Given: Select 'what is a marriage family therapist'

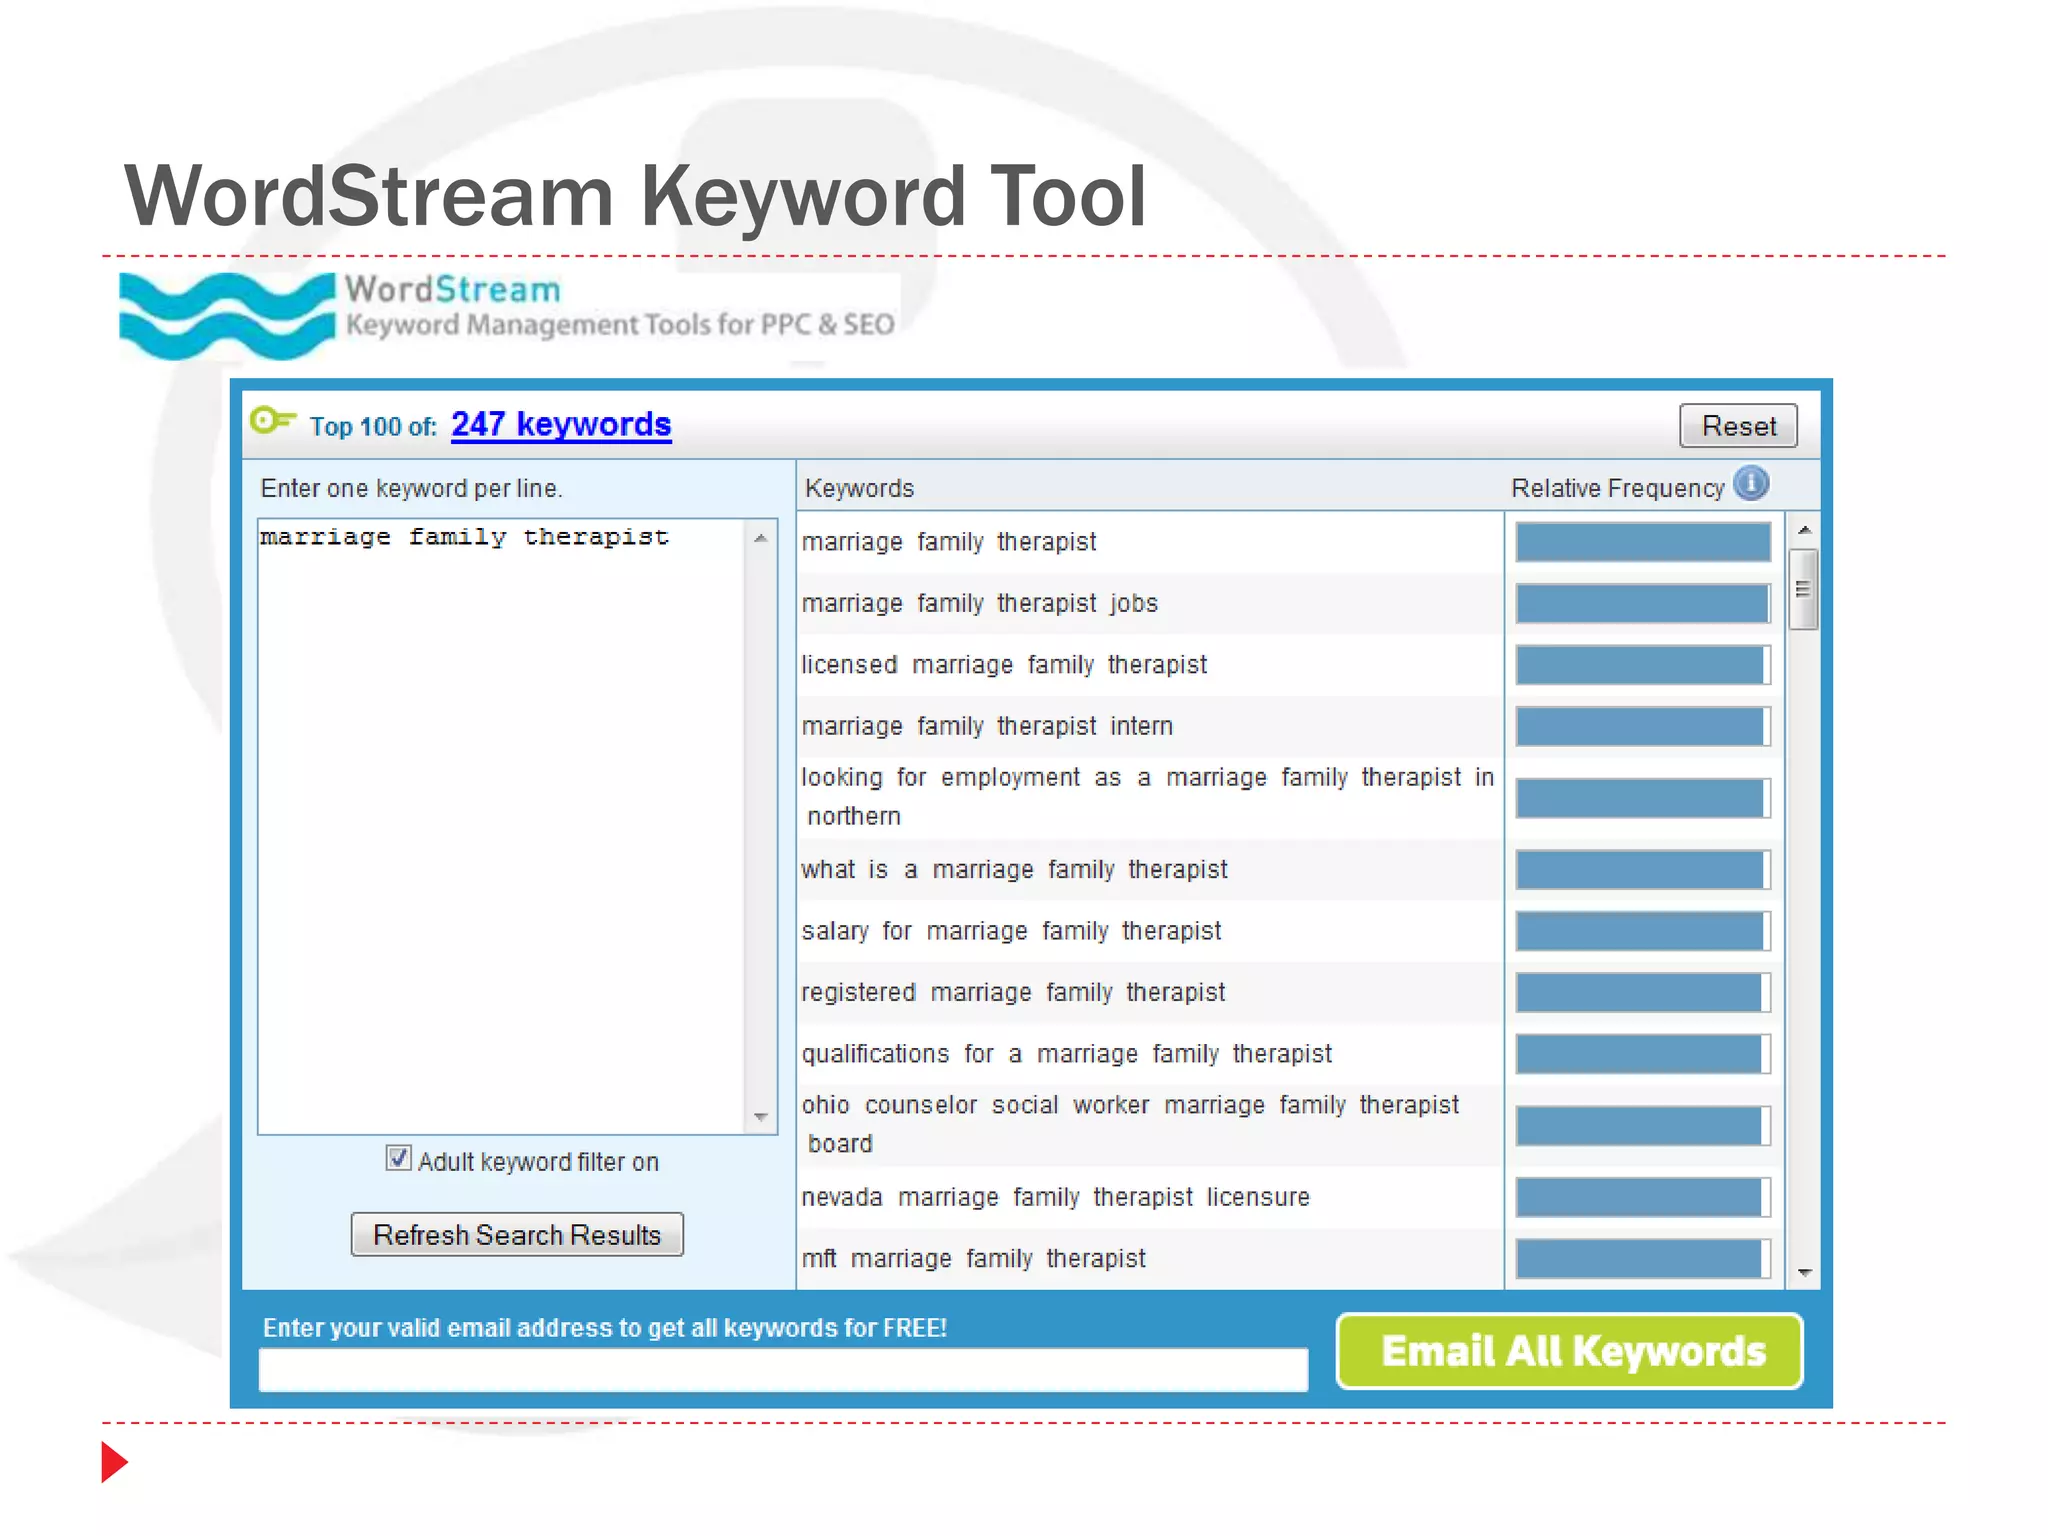Looking at the screenshot, I should tap(1150, 870).
